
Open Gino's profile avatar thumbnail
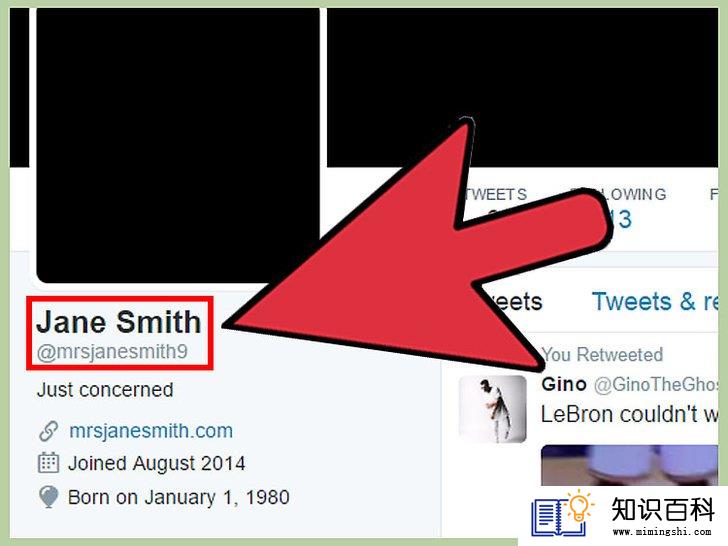pos(493,409)
